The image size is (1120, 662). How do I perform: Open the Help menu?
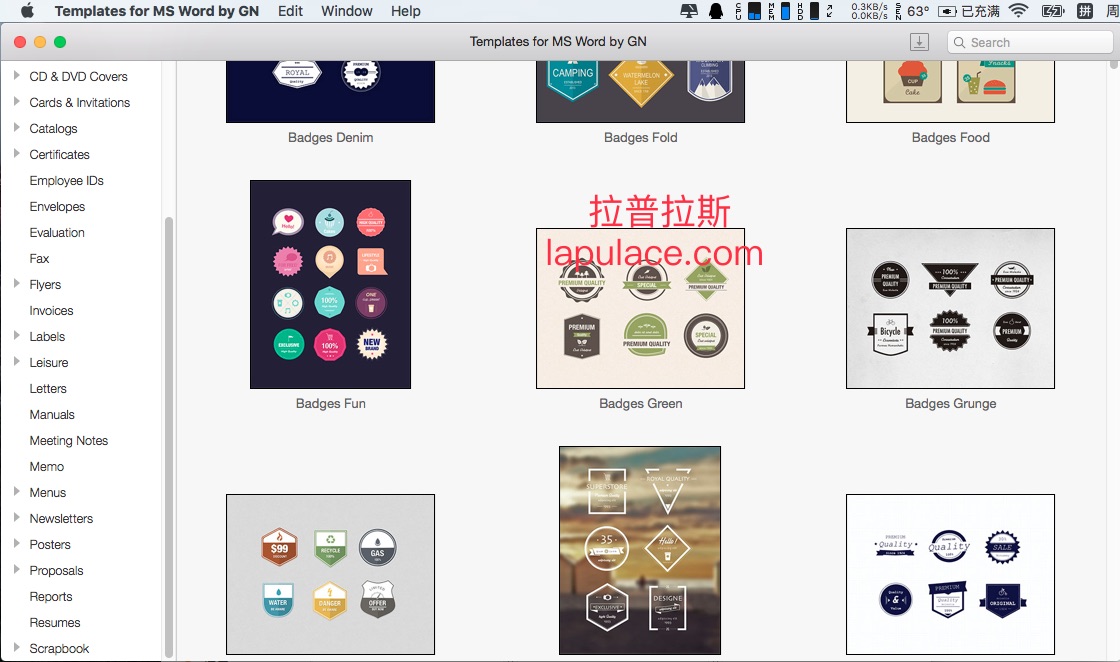406,11
